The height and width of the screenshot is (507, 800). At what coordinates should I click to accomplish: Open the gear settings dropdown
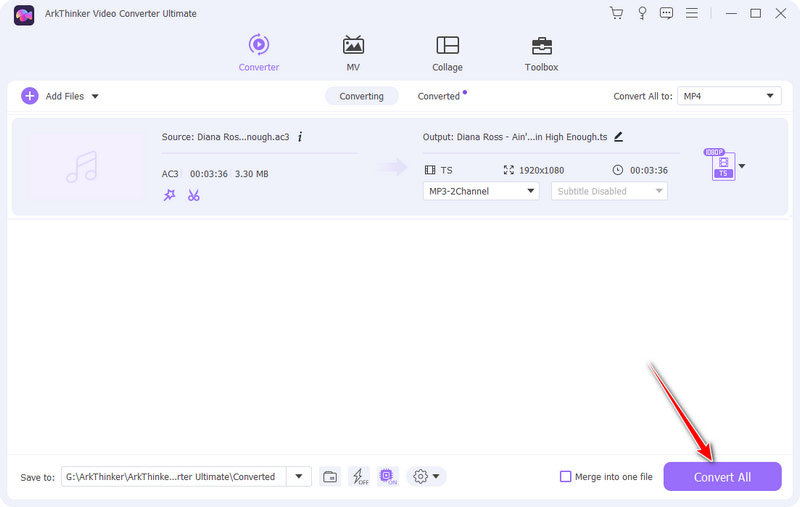click(426, 477)
